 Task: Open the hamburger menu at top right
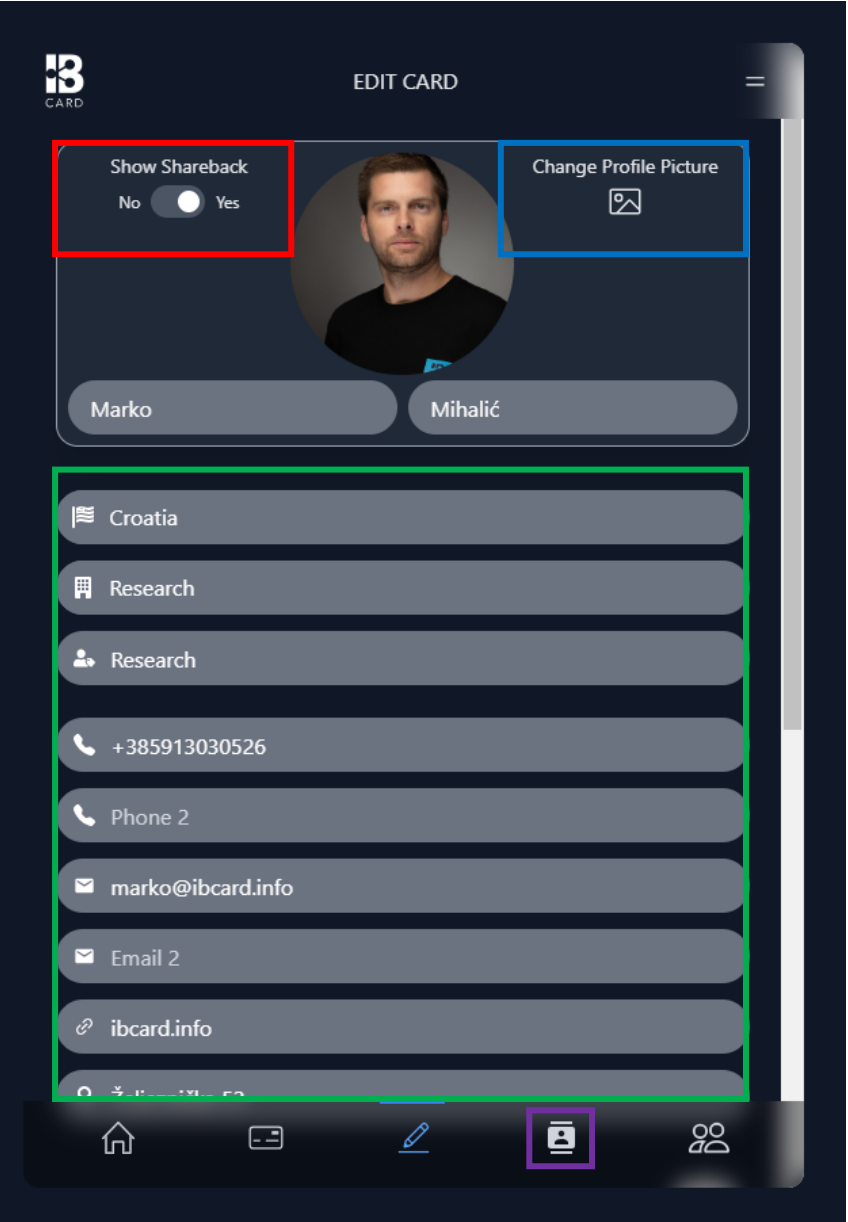click(x=755, y=81)
